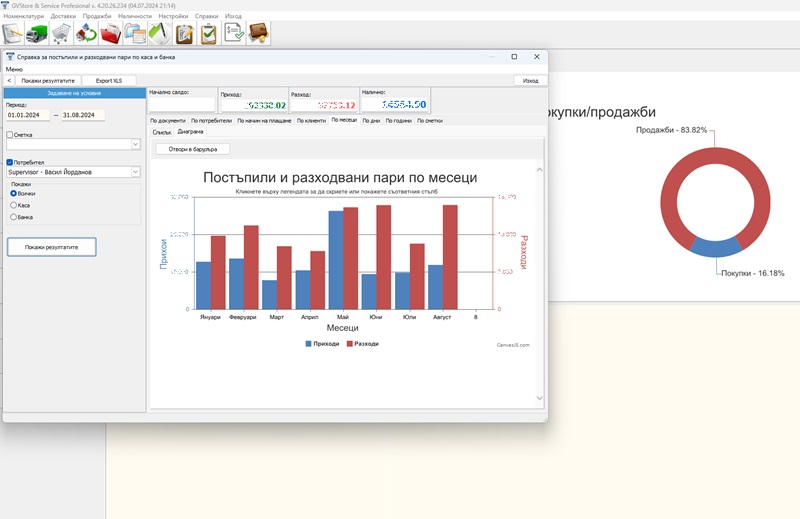Switch to По години tab
800x519 pixels.
tap(398, 121)
